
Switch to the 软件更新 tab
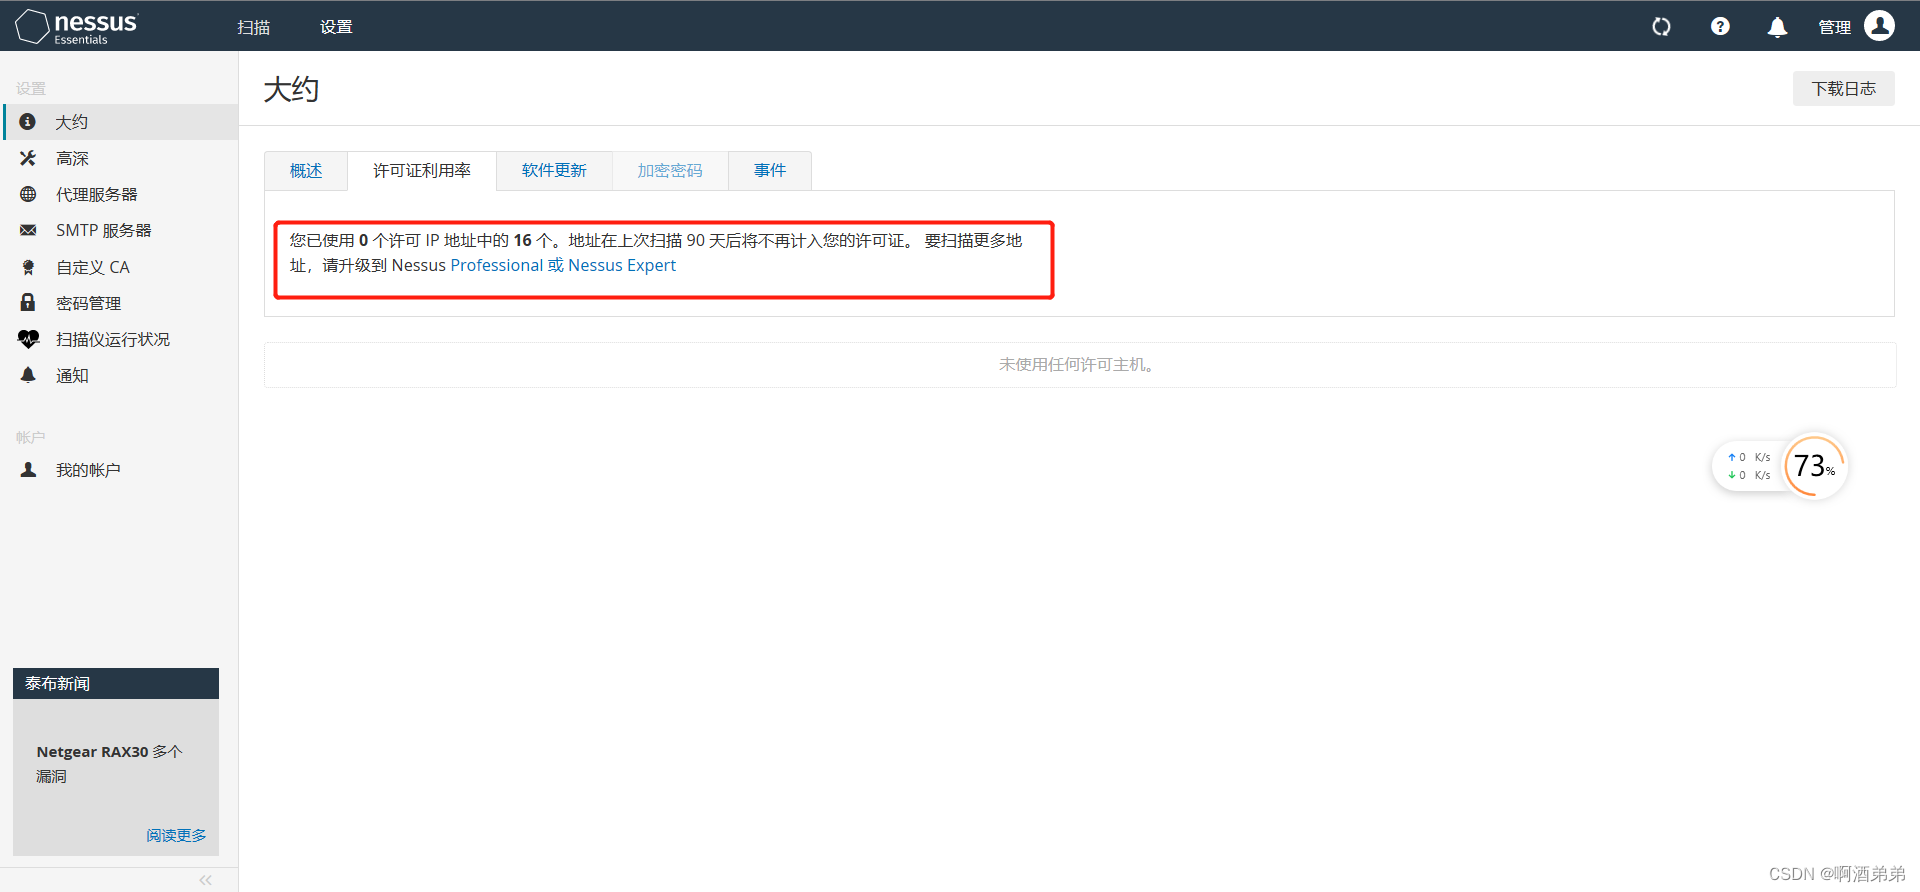pos(554,171)
